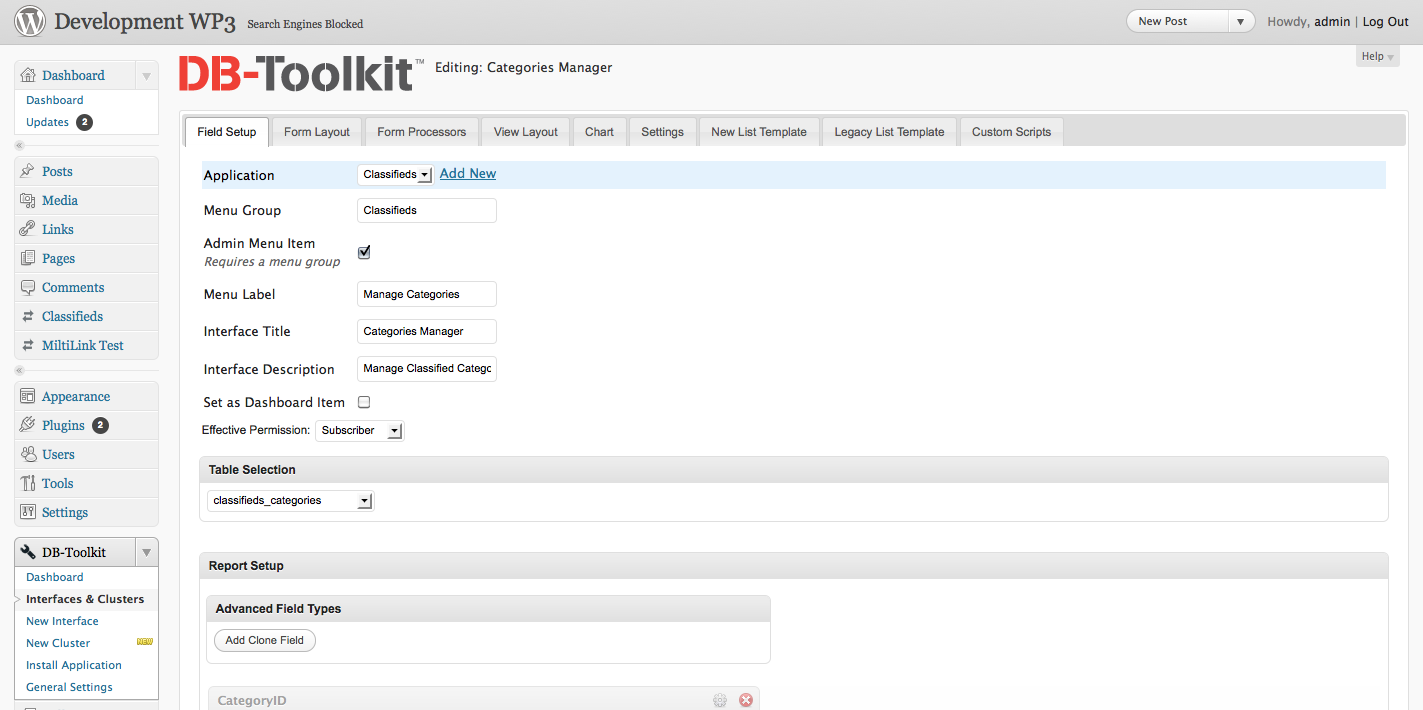Open the classifieds_categories table dropdown
This screenshot has width=1423, height=710.
tap(291, 500)
